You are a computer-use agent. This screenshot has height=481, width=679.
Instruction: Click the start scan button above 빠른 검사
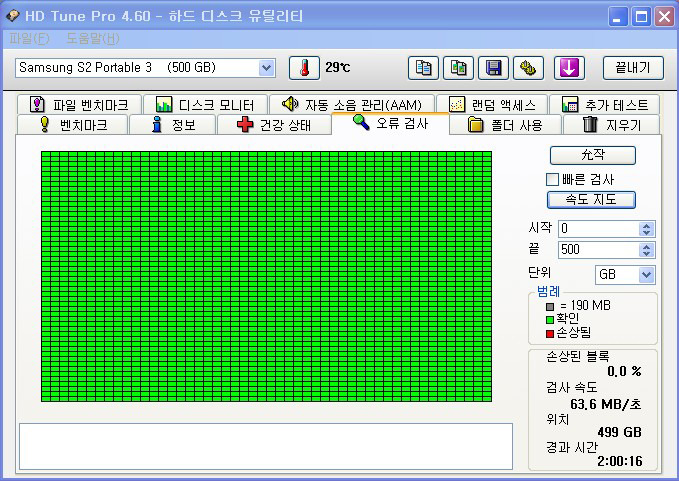(593, 155)
